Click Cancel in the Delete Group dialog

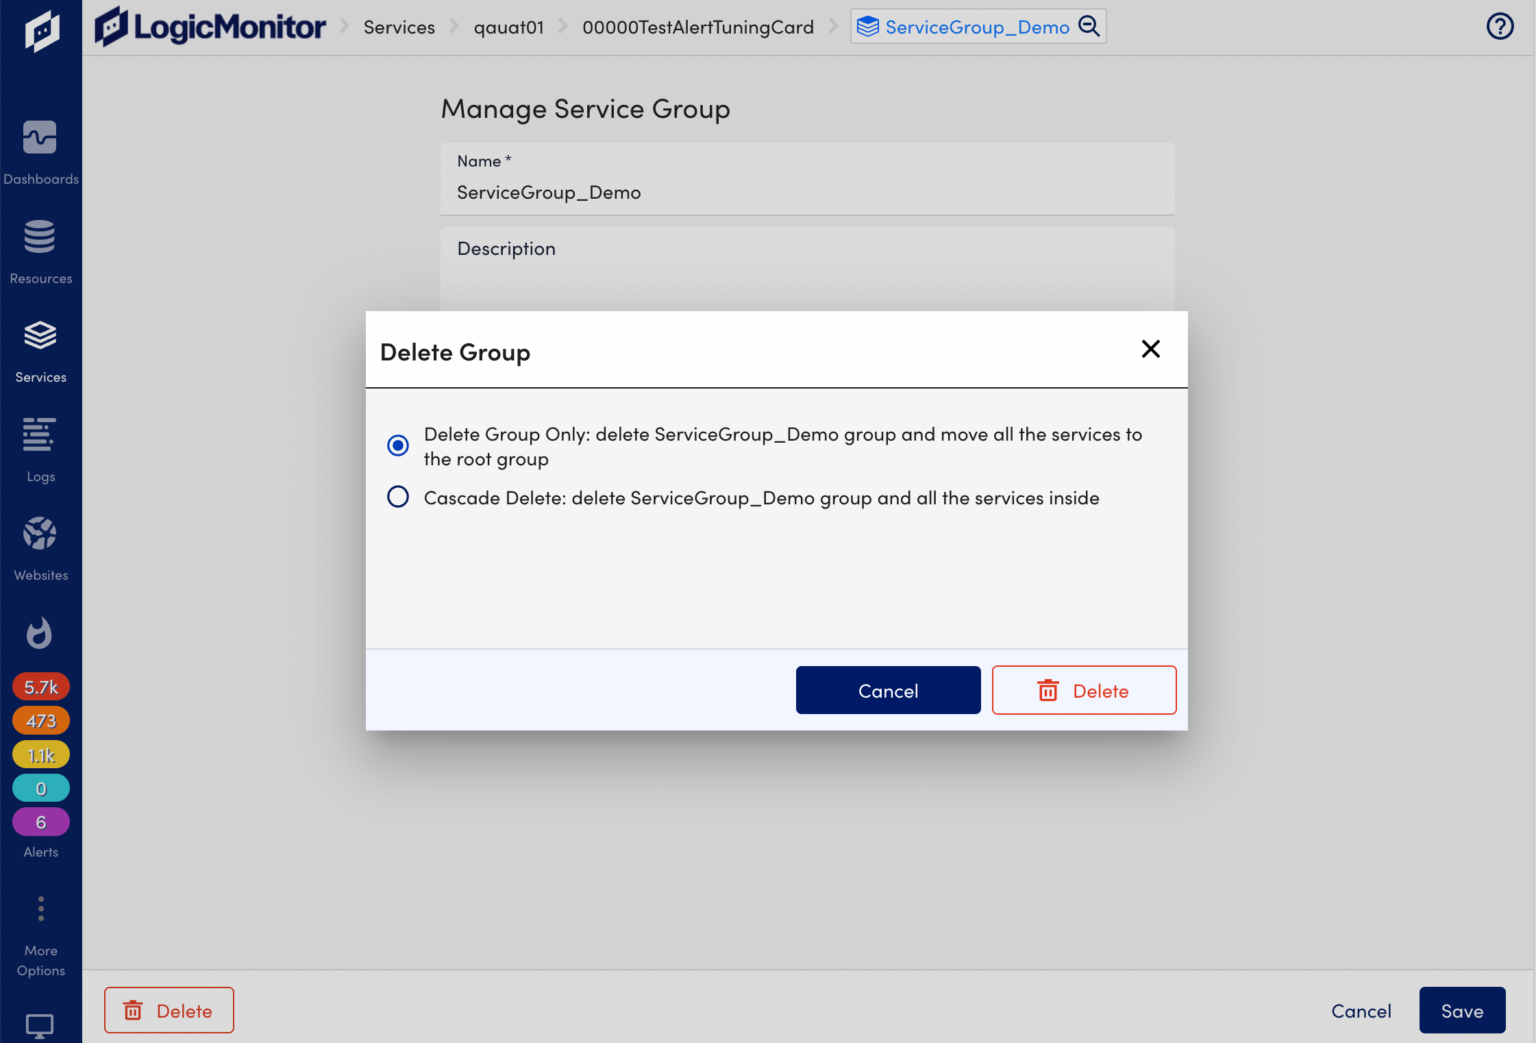(x=887, y=690)
